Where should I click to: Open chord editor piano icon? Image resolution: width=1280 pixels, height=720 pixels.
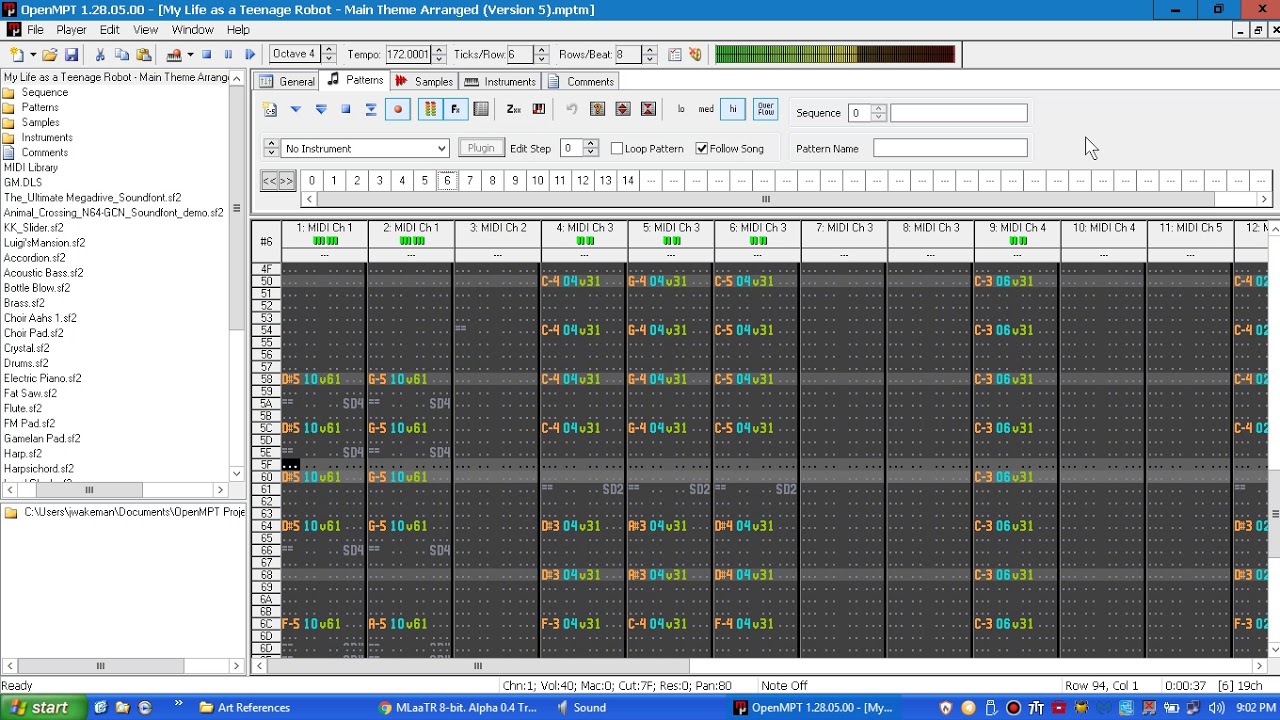point(539,110)
